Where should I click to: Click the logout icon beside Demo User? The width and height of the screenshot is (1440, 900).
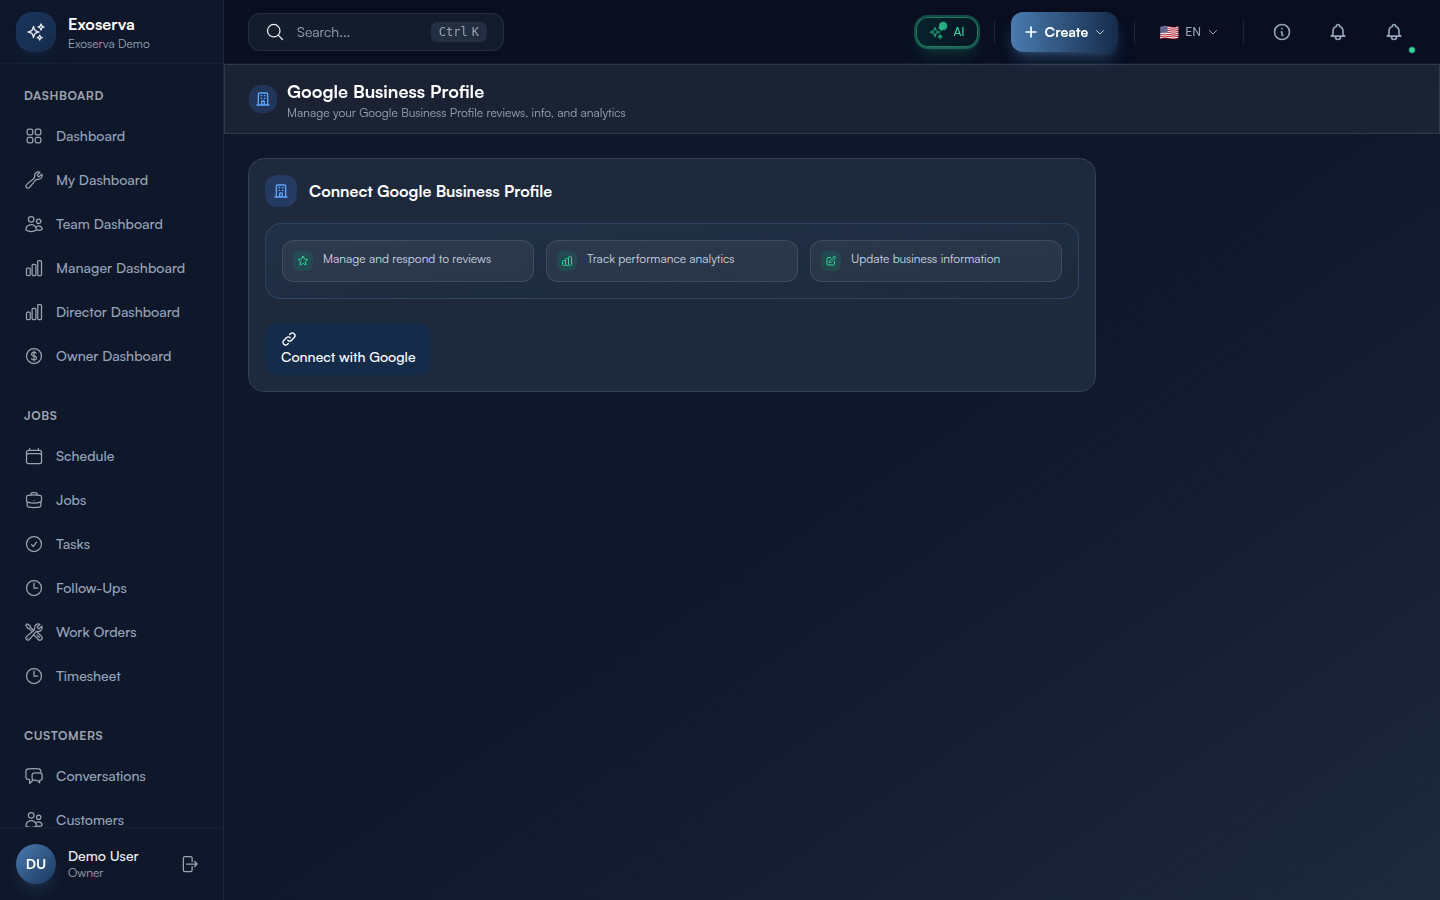pos(190,864)
